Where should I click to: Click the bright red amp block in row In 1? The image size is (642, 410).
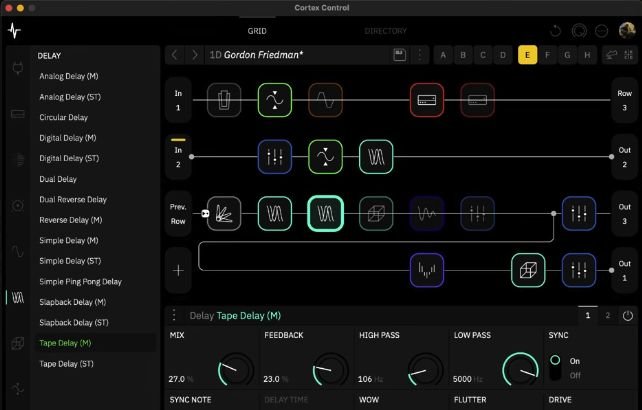pos(427,100)
